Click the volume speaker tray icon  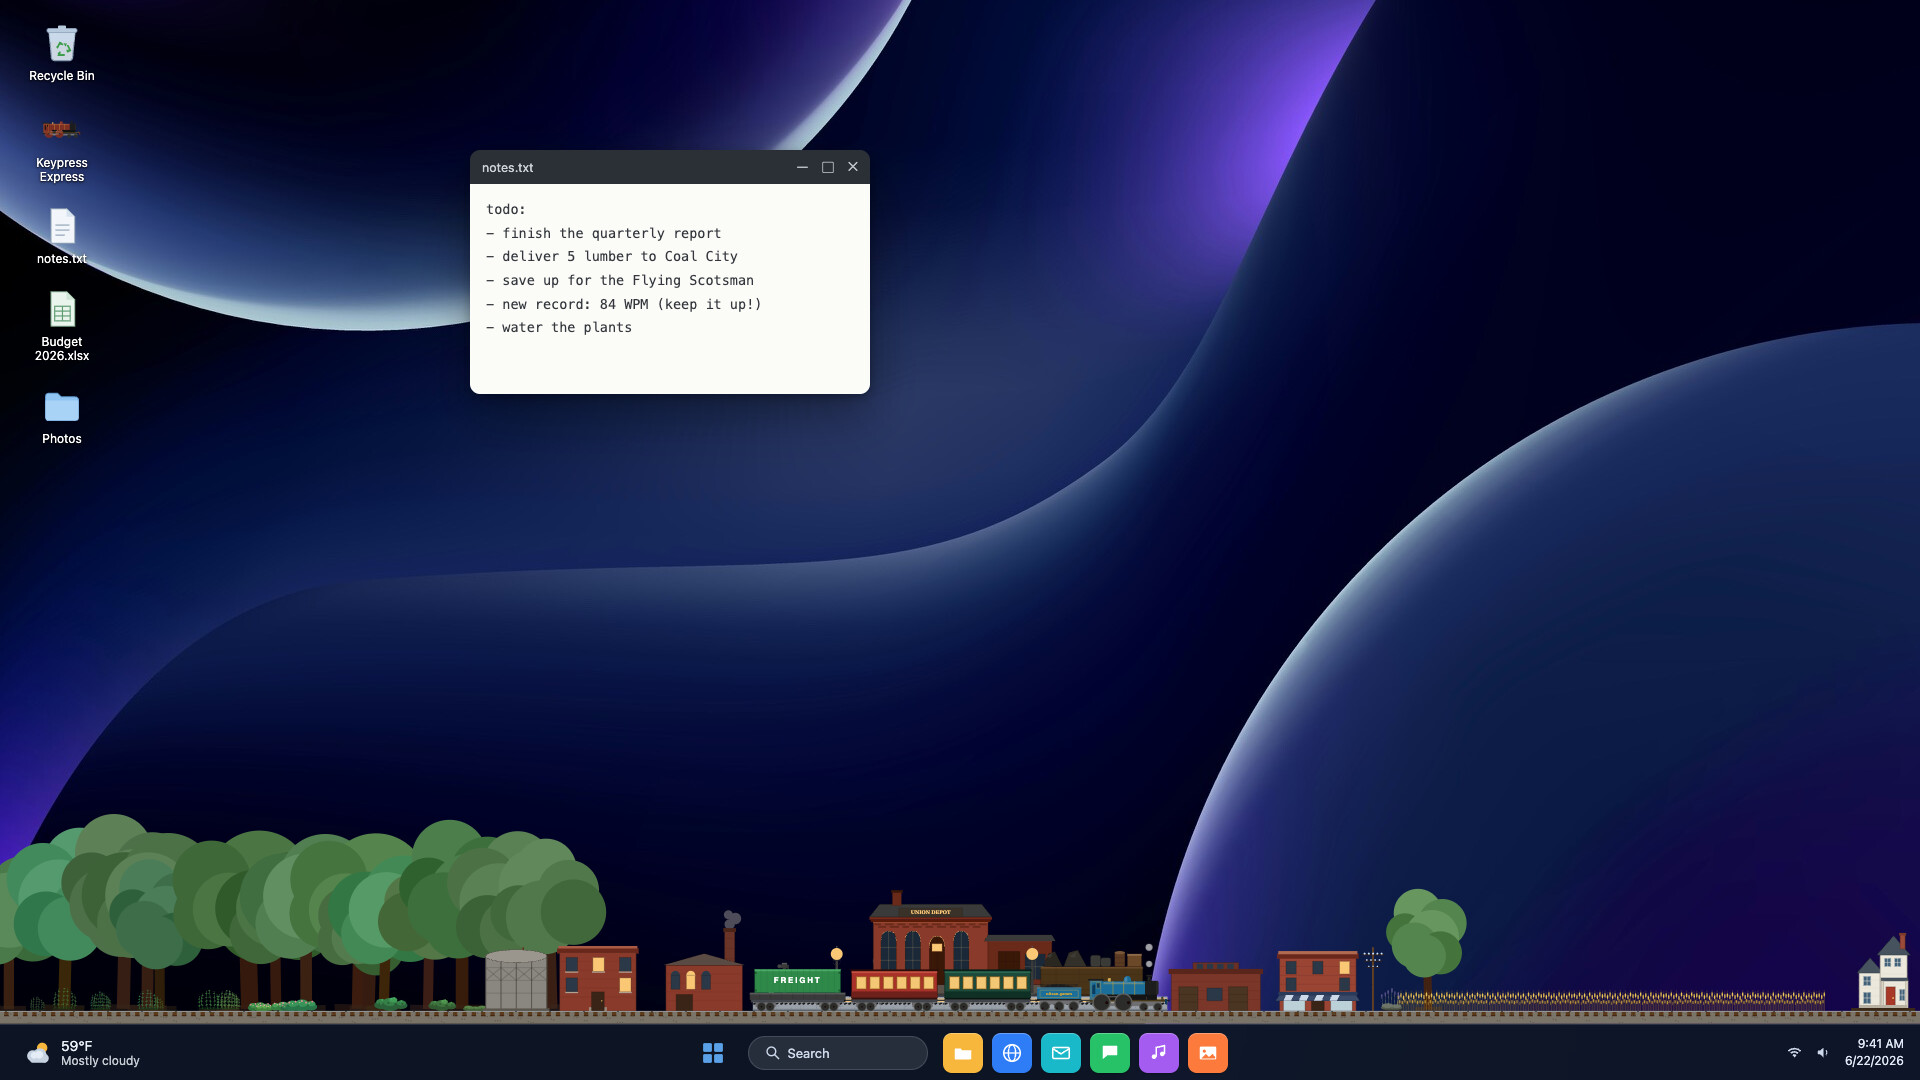click(1823, 1052)
